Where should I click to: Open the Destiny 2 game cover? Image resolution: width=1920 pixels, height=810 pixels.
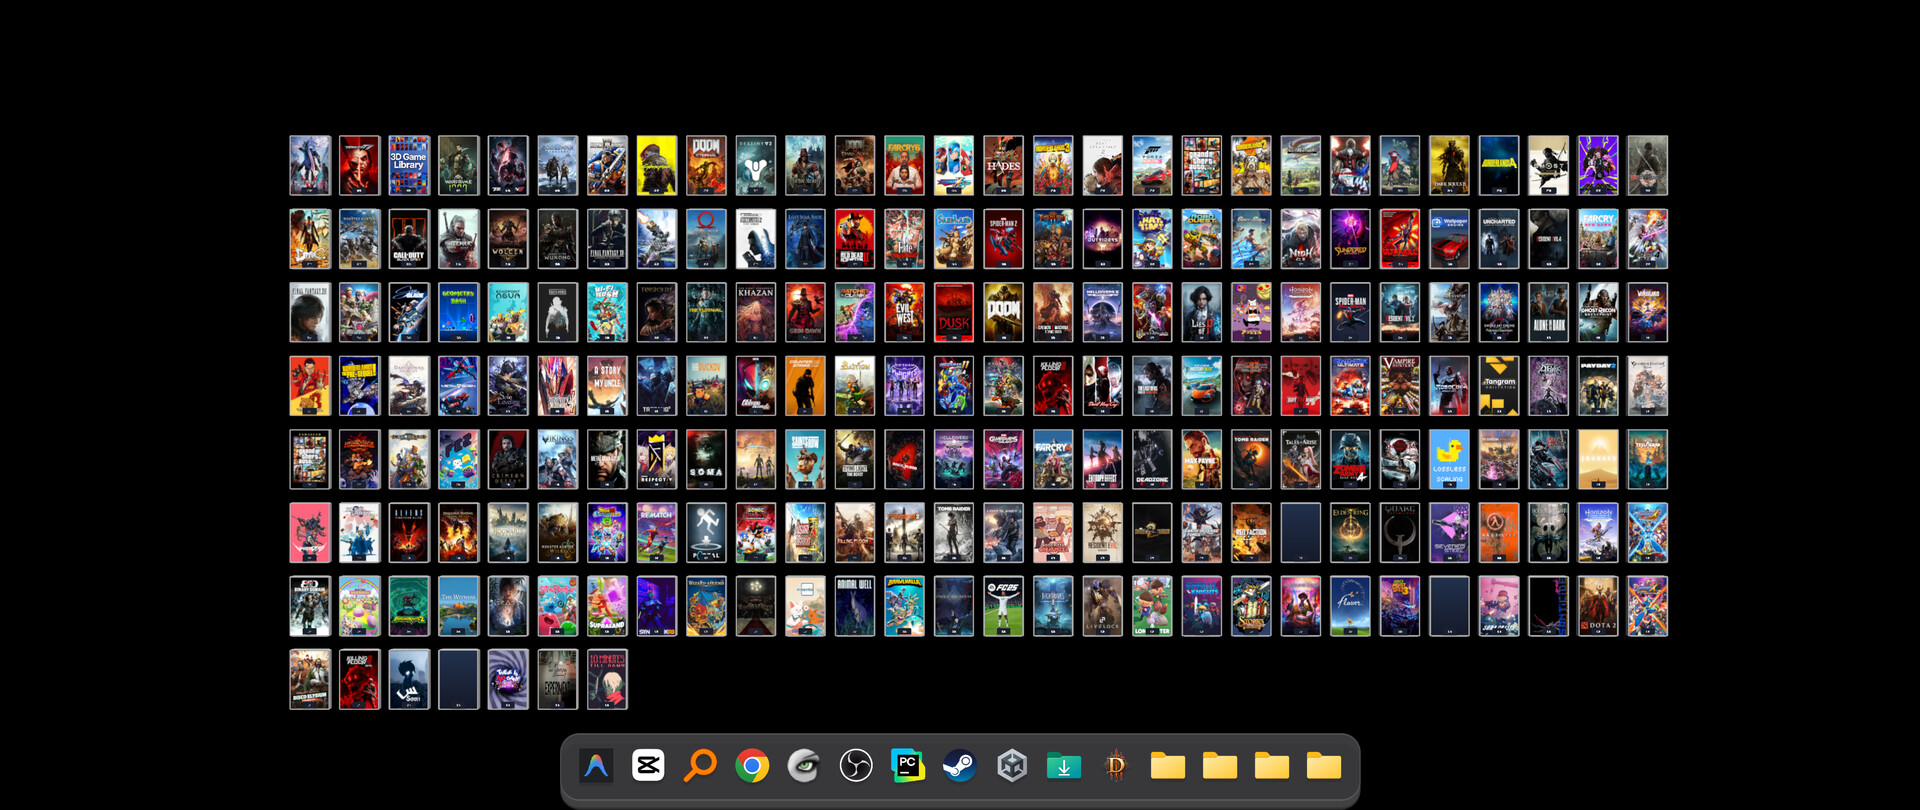756,165
